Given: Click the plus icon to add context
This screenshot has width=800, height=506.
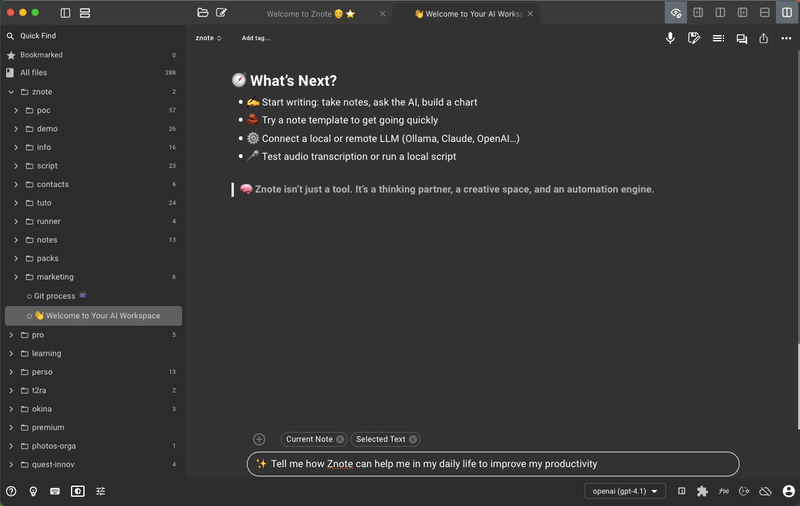Looking at the screenshot, I should (259, 439).
